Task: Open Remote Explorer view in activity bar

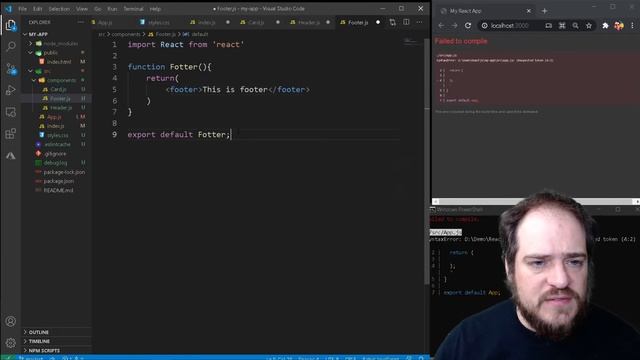Action: [11, 112]
